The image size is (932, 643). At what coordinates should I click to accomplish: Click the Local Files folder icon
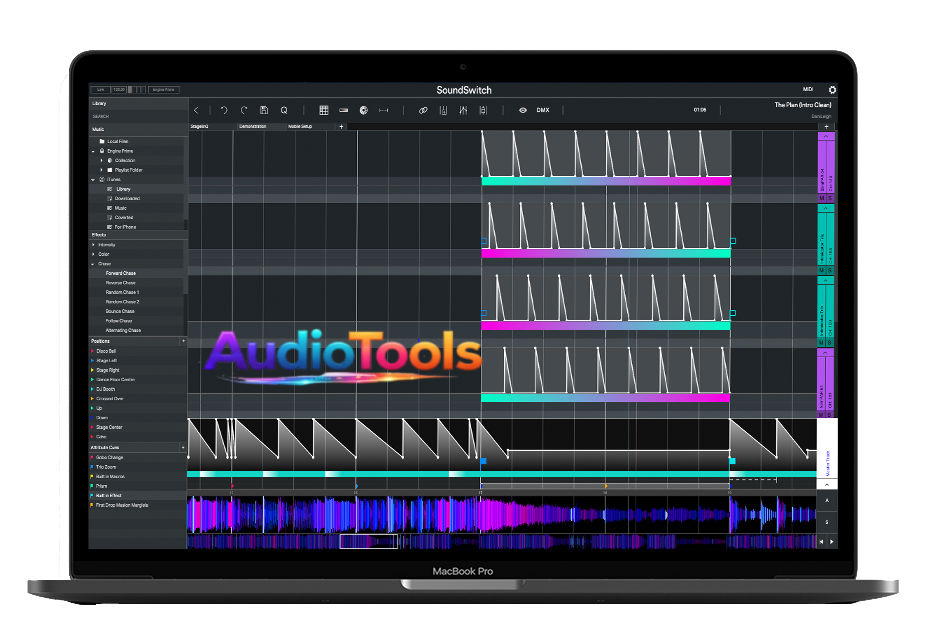click(102, 141)
